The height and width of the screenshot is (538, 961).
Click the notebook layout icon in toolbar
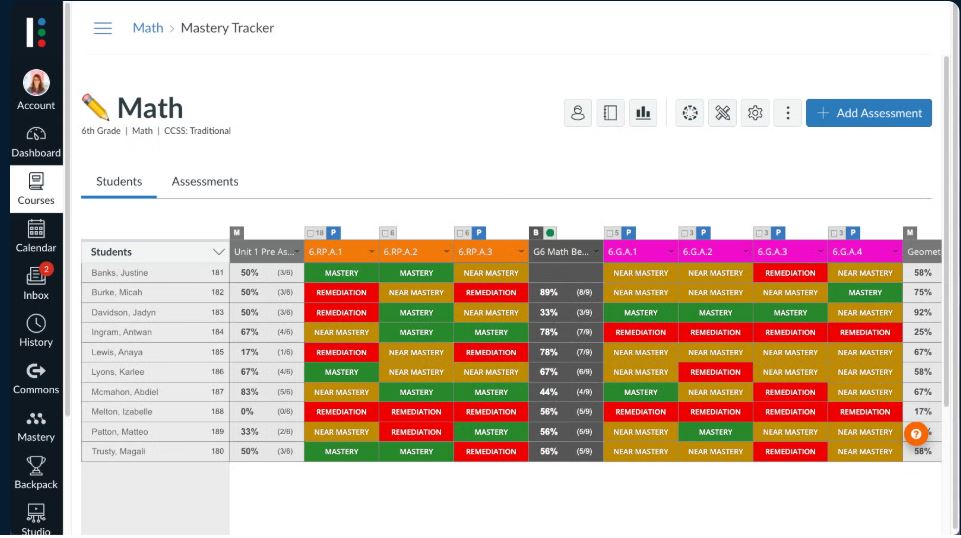(x=610, y=113)
